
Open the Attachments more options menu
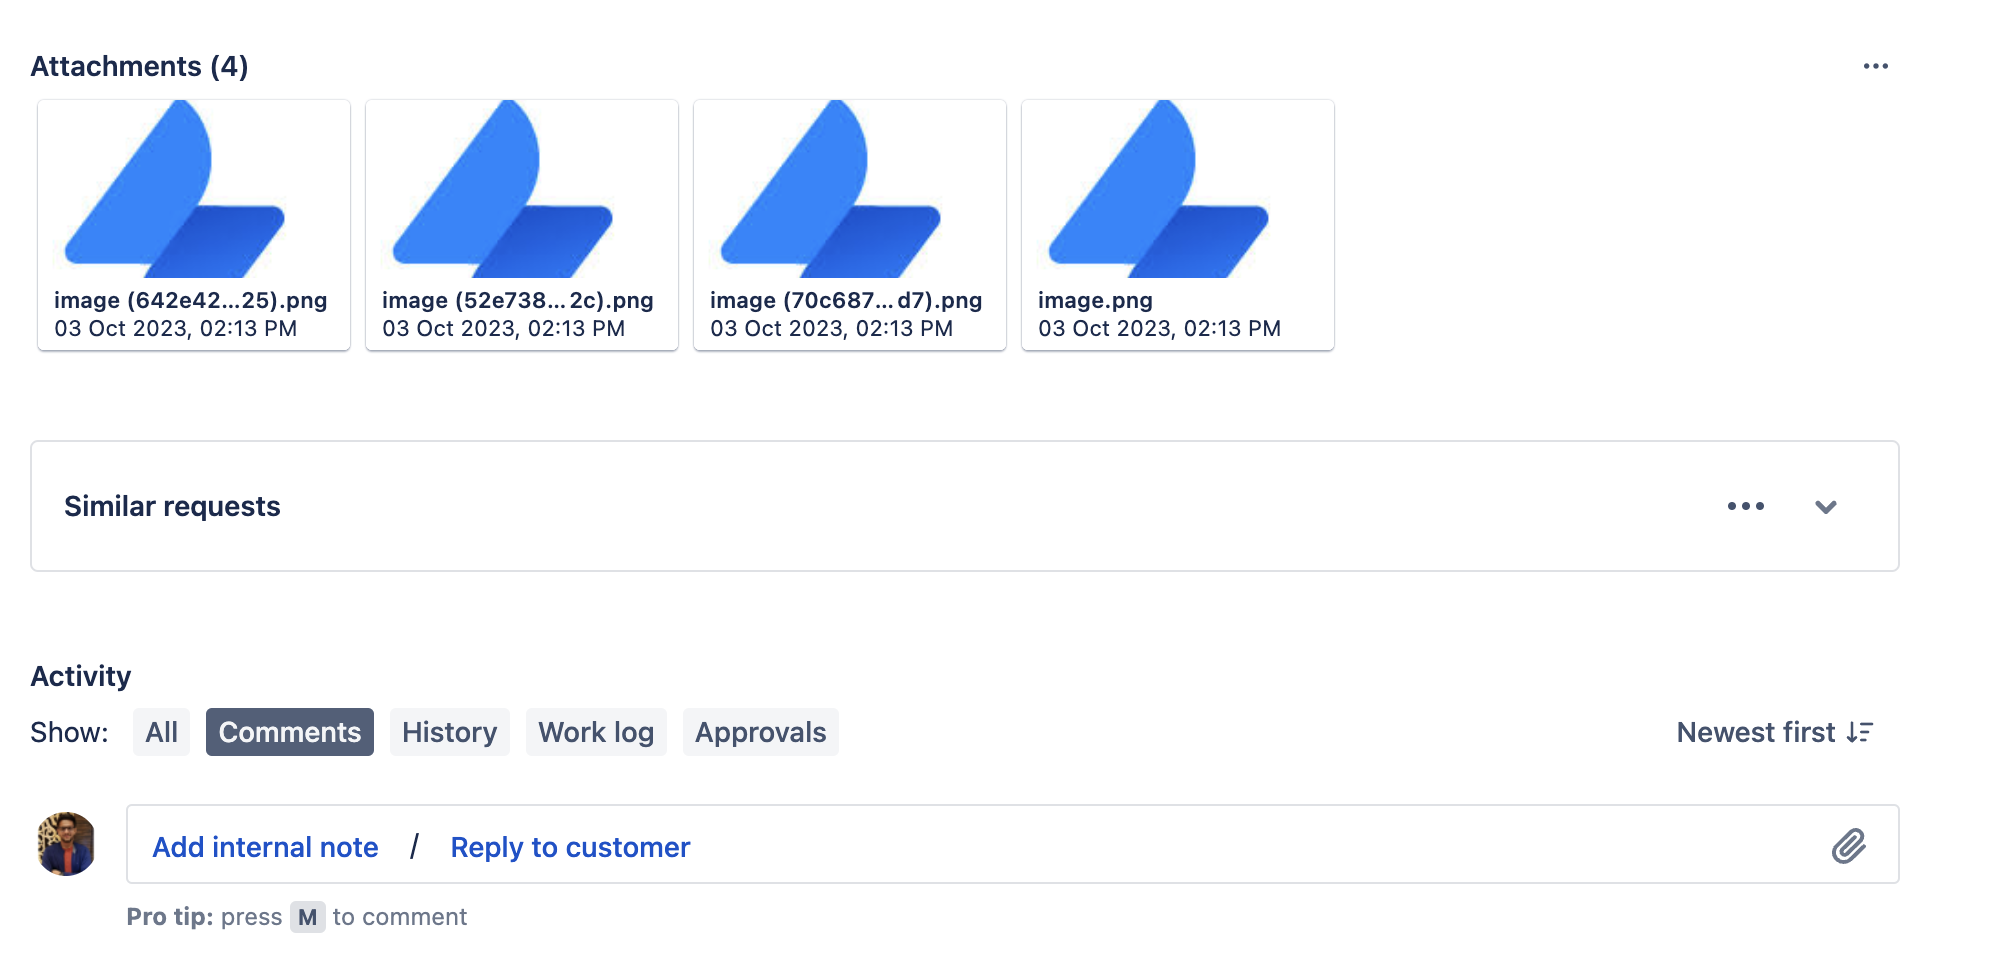[x=1875, y=66]
